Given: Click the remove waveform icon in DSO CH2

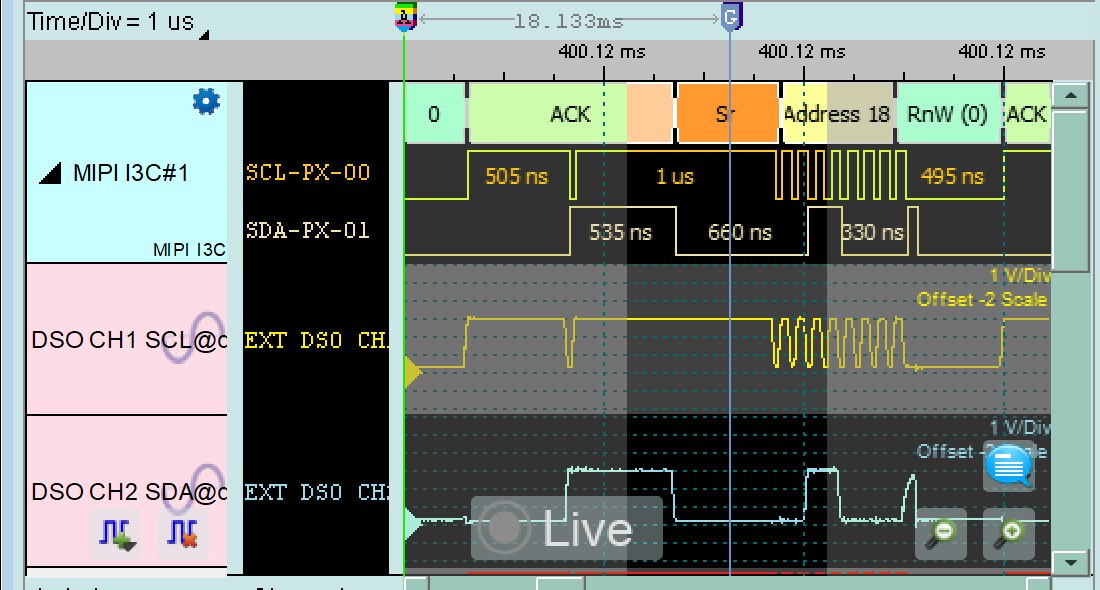Looking at the screenshot, I should click(182, 535).
